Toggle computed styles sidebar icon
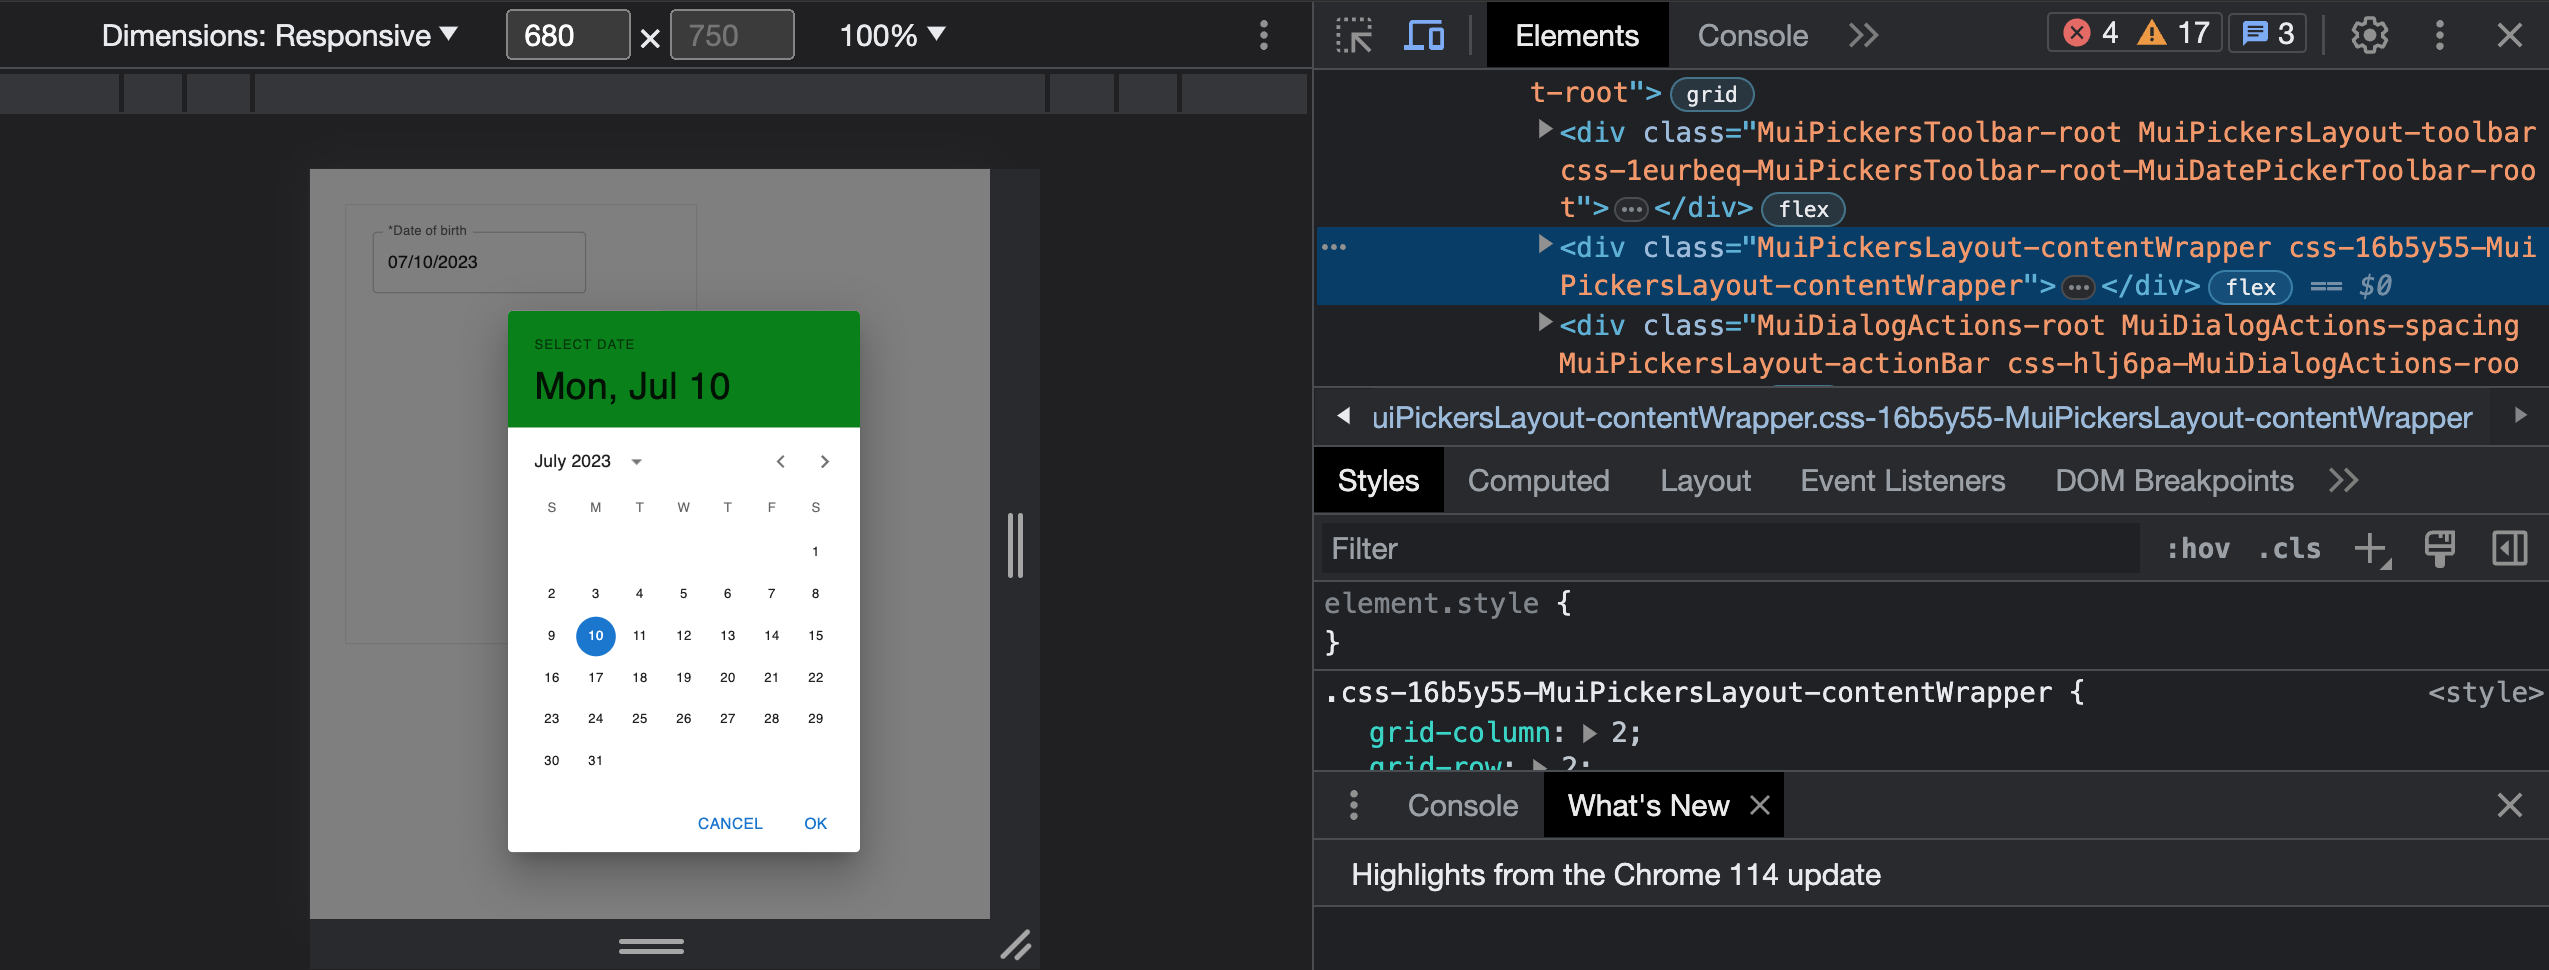This screenshot has height=970, width=2549. [2509, 548]
